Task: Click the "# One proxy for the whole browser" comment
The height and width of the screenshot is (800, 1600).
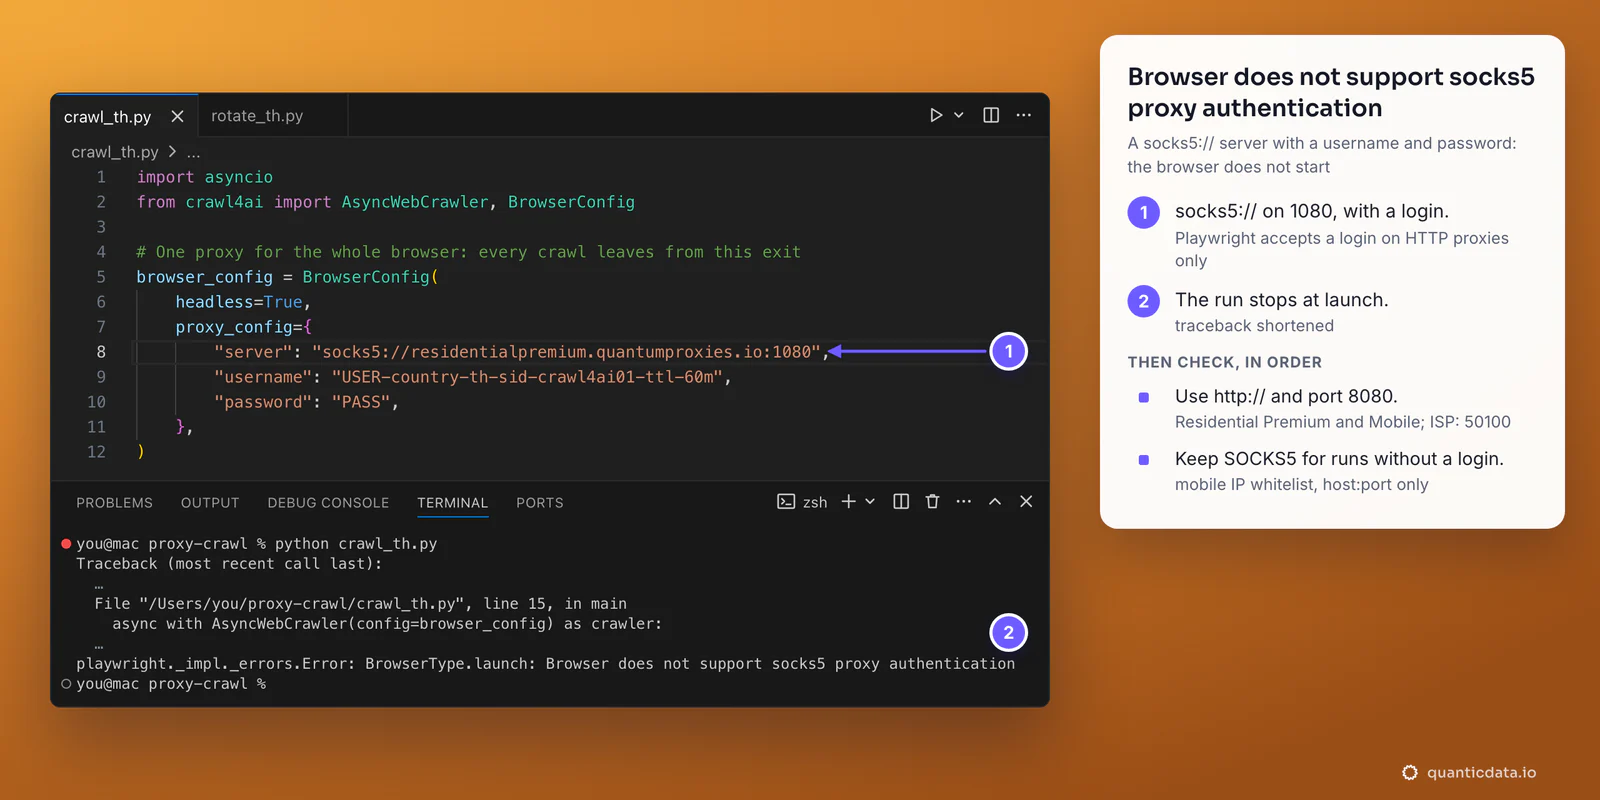Action: point(469,252)
